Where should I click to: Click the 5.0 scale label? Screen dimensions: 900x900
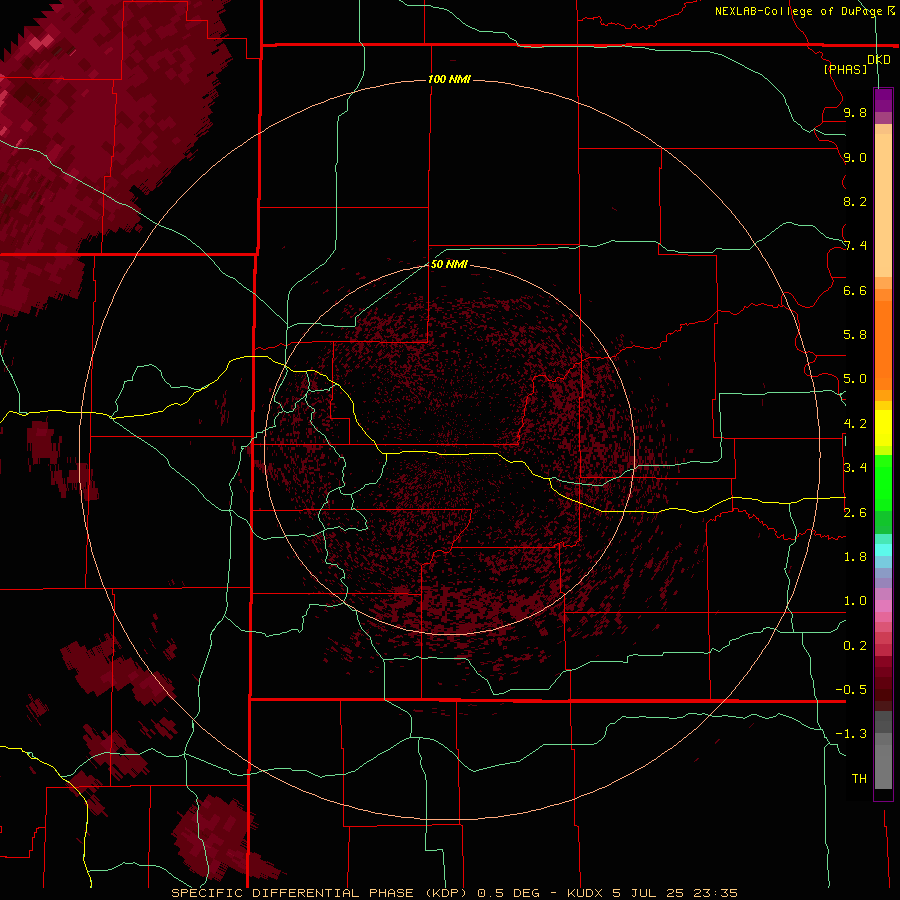pos(855,379)
